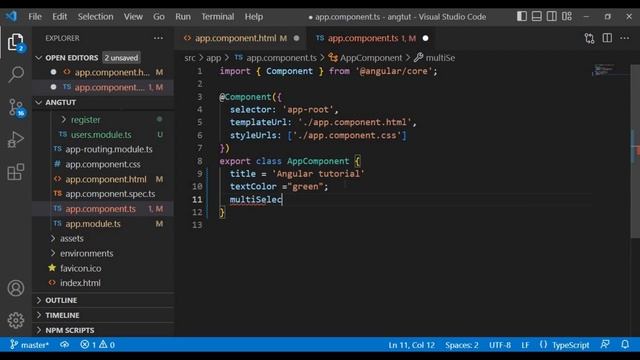Toggle the bottom panel layout icon
Screen dimensions: 640x360
[537, 16]
